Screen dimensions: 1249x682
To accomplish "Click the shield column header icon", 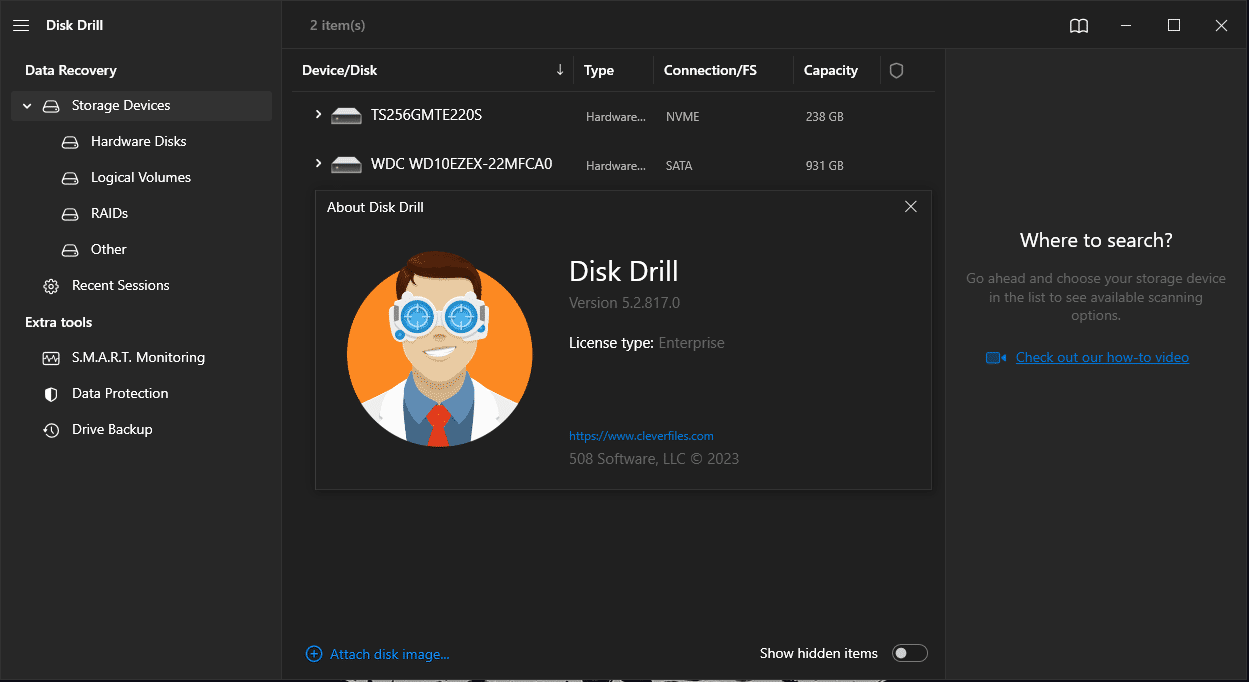I will coord(896,70).
